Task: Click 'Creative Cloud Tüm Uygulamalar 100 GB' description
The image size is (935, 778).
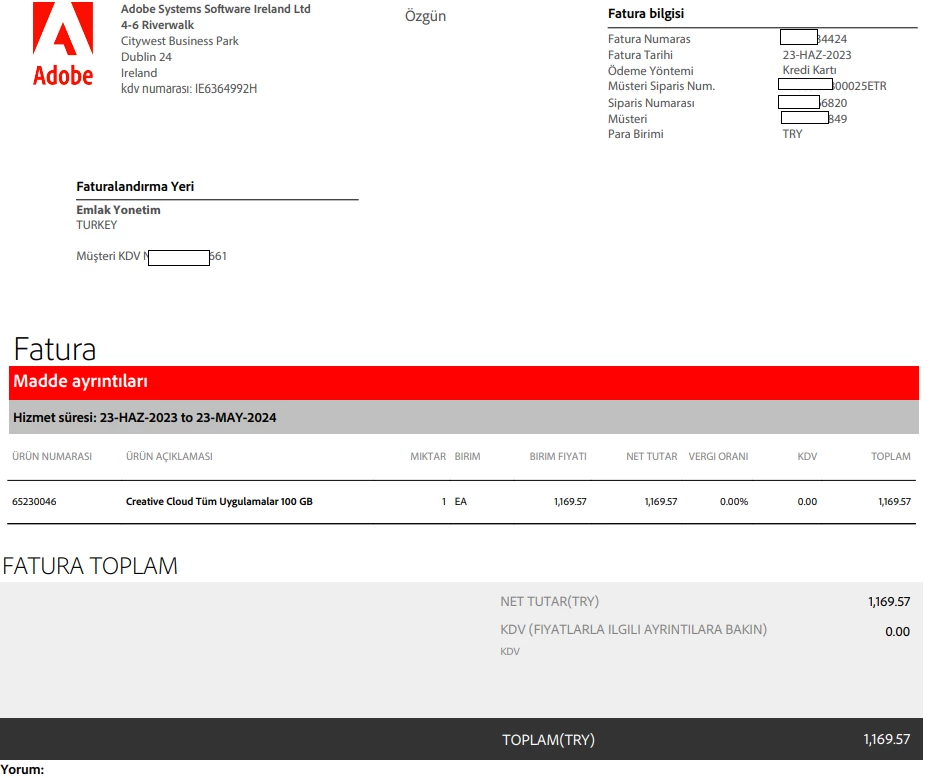Action: pyautogui.click(x=219, y=502)
